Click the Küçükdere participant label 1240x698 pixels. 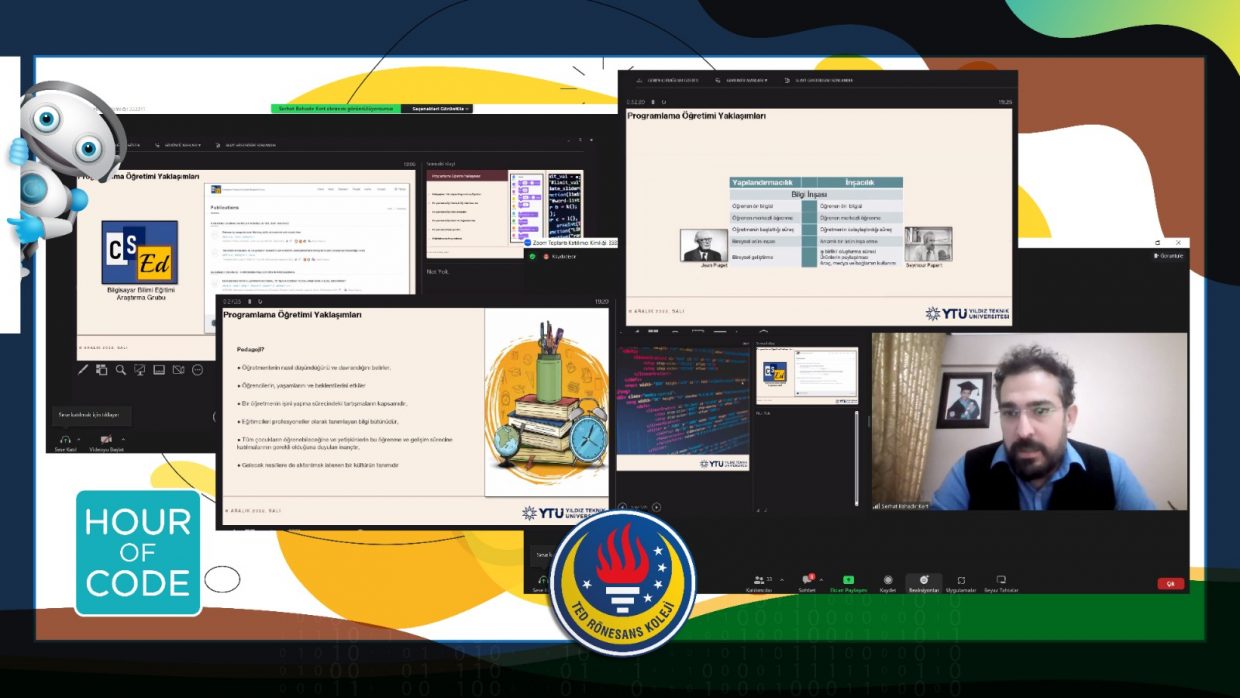[x=564, y=256]
